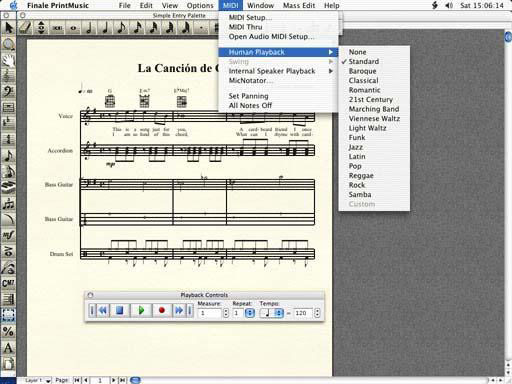Choose Samba playback style

click(374, 194)
